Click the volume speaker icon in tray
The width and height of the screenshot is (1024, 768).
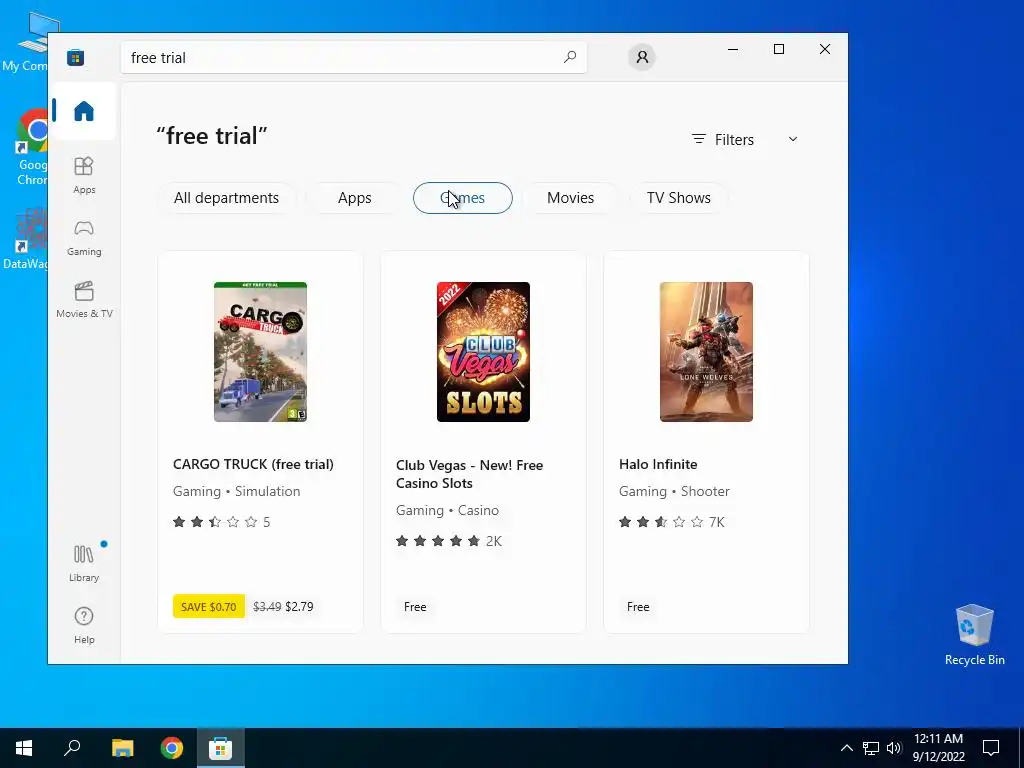click(894, 748)
